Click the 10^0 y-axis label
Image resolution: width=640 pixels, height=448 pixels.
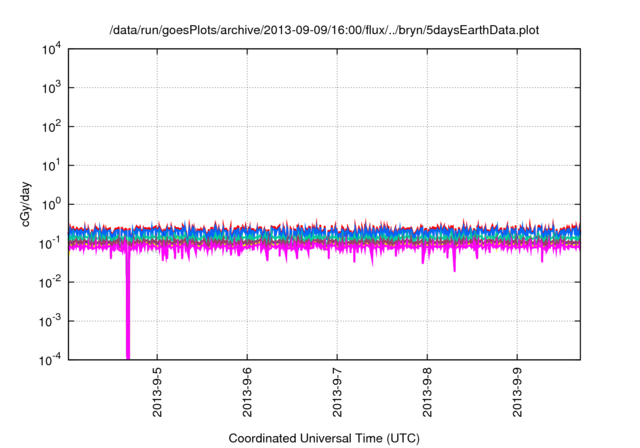(x=51, y=204)
